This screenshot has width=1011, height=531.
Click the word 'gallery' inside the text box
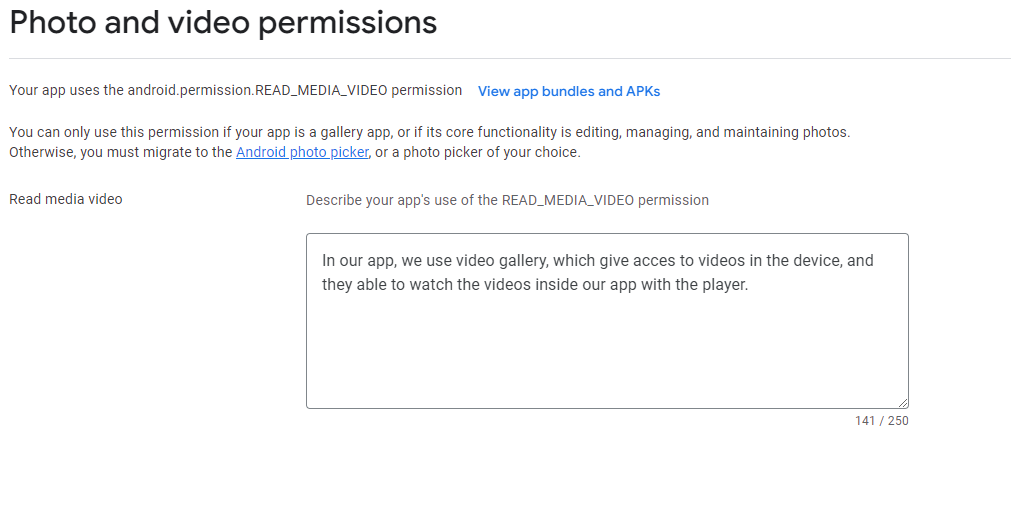(x=523, y=261)
